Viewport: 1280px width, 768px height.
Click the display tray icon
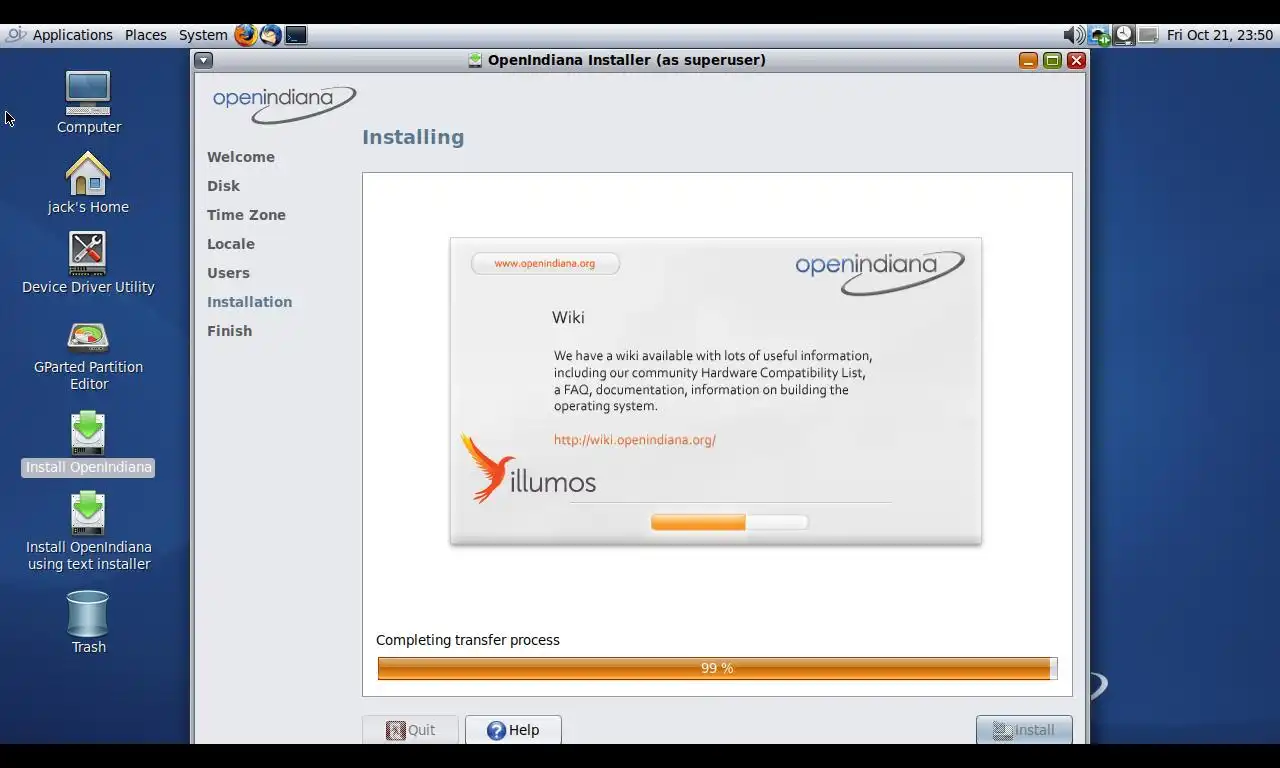point(1148,35)
